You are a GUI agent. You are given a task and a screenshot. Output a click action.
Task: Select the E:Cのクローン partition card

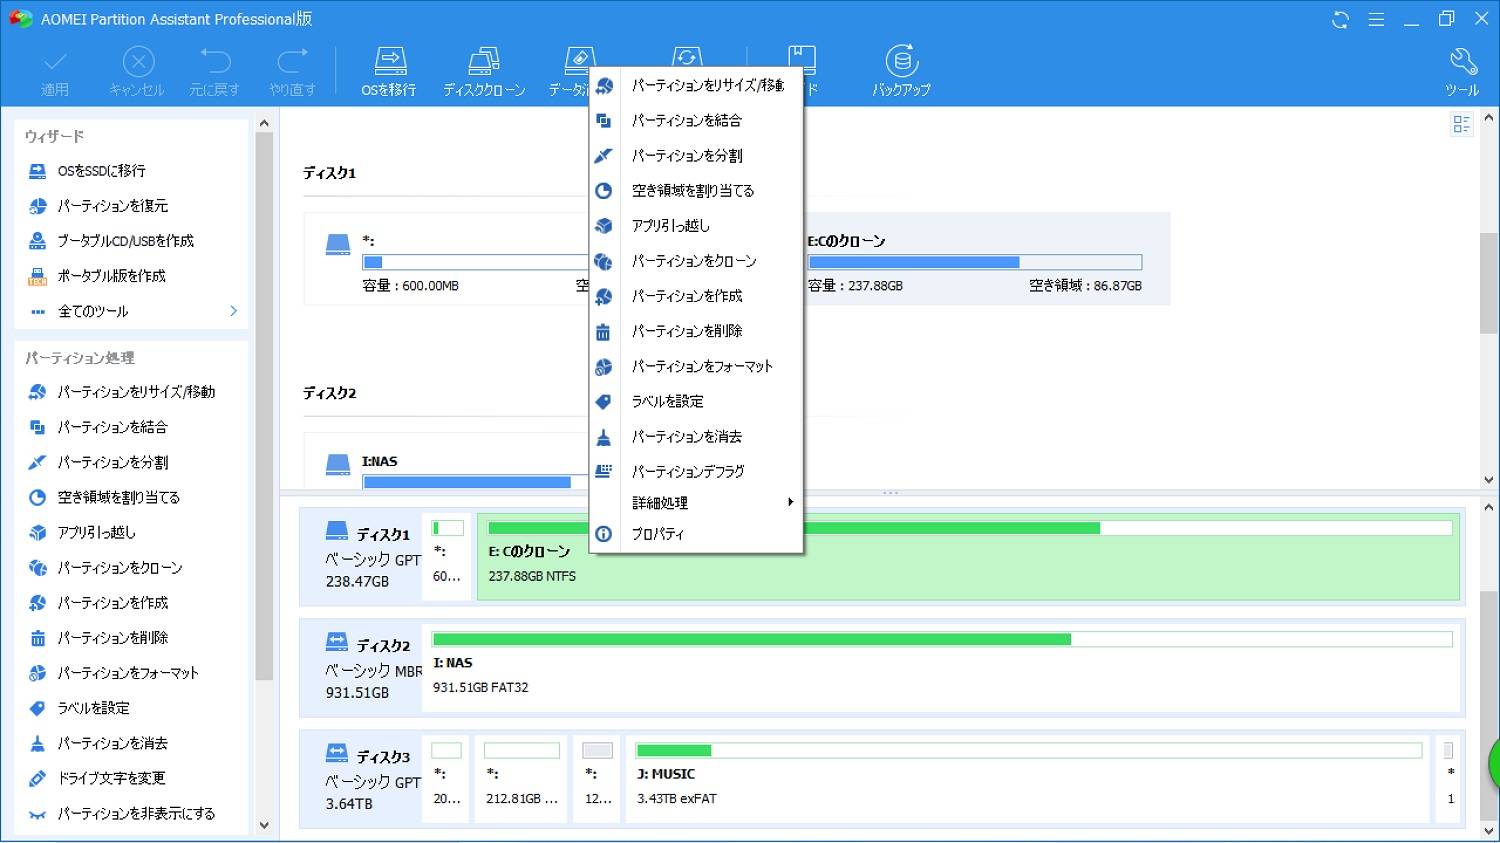click(986, 259)
